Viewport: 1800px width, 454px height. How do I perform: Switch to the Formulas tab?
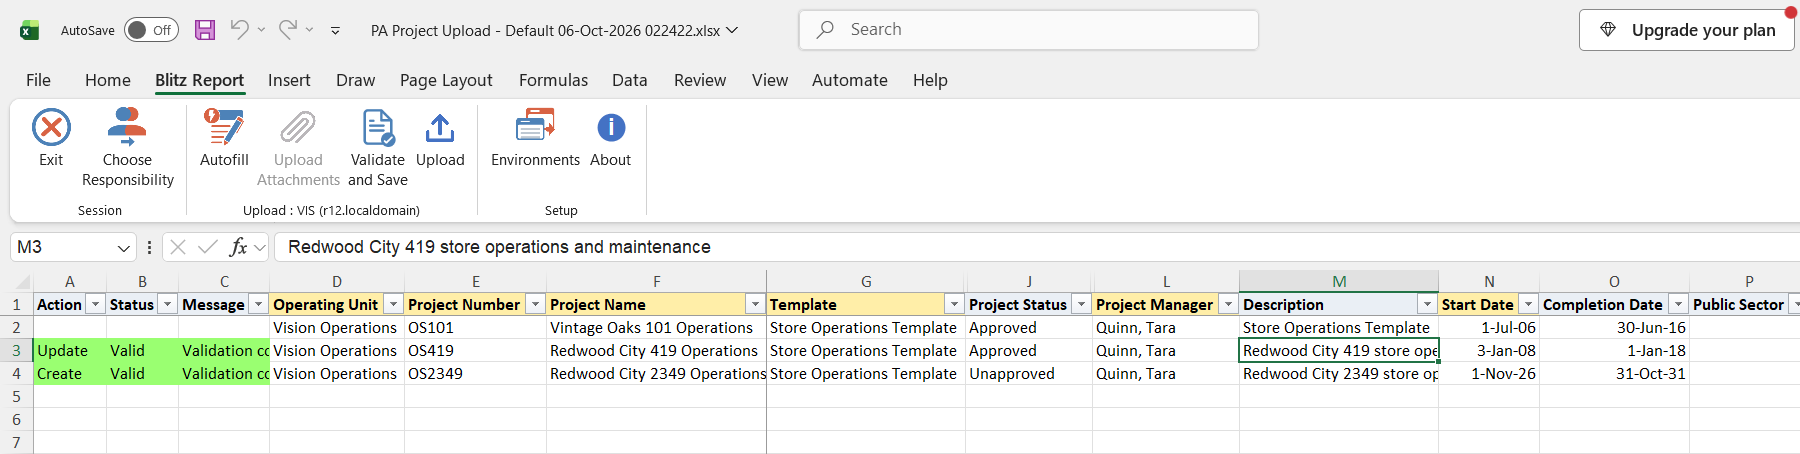coord(553,80)
